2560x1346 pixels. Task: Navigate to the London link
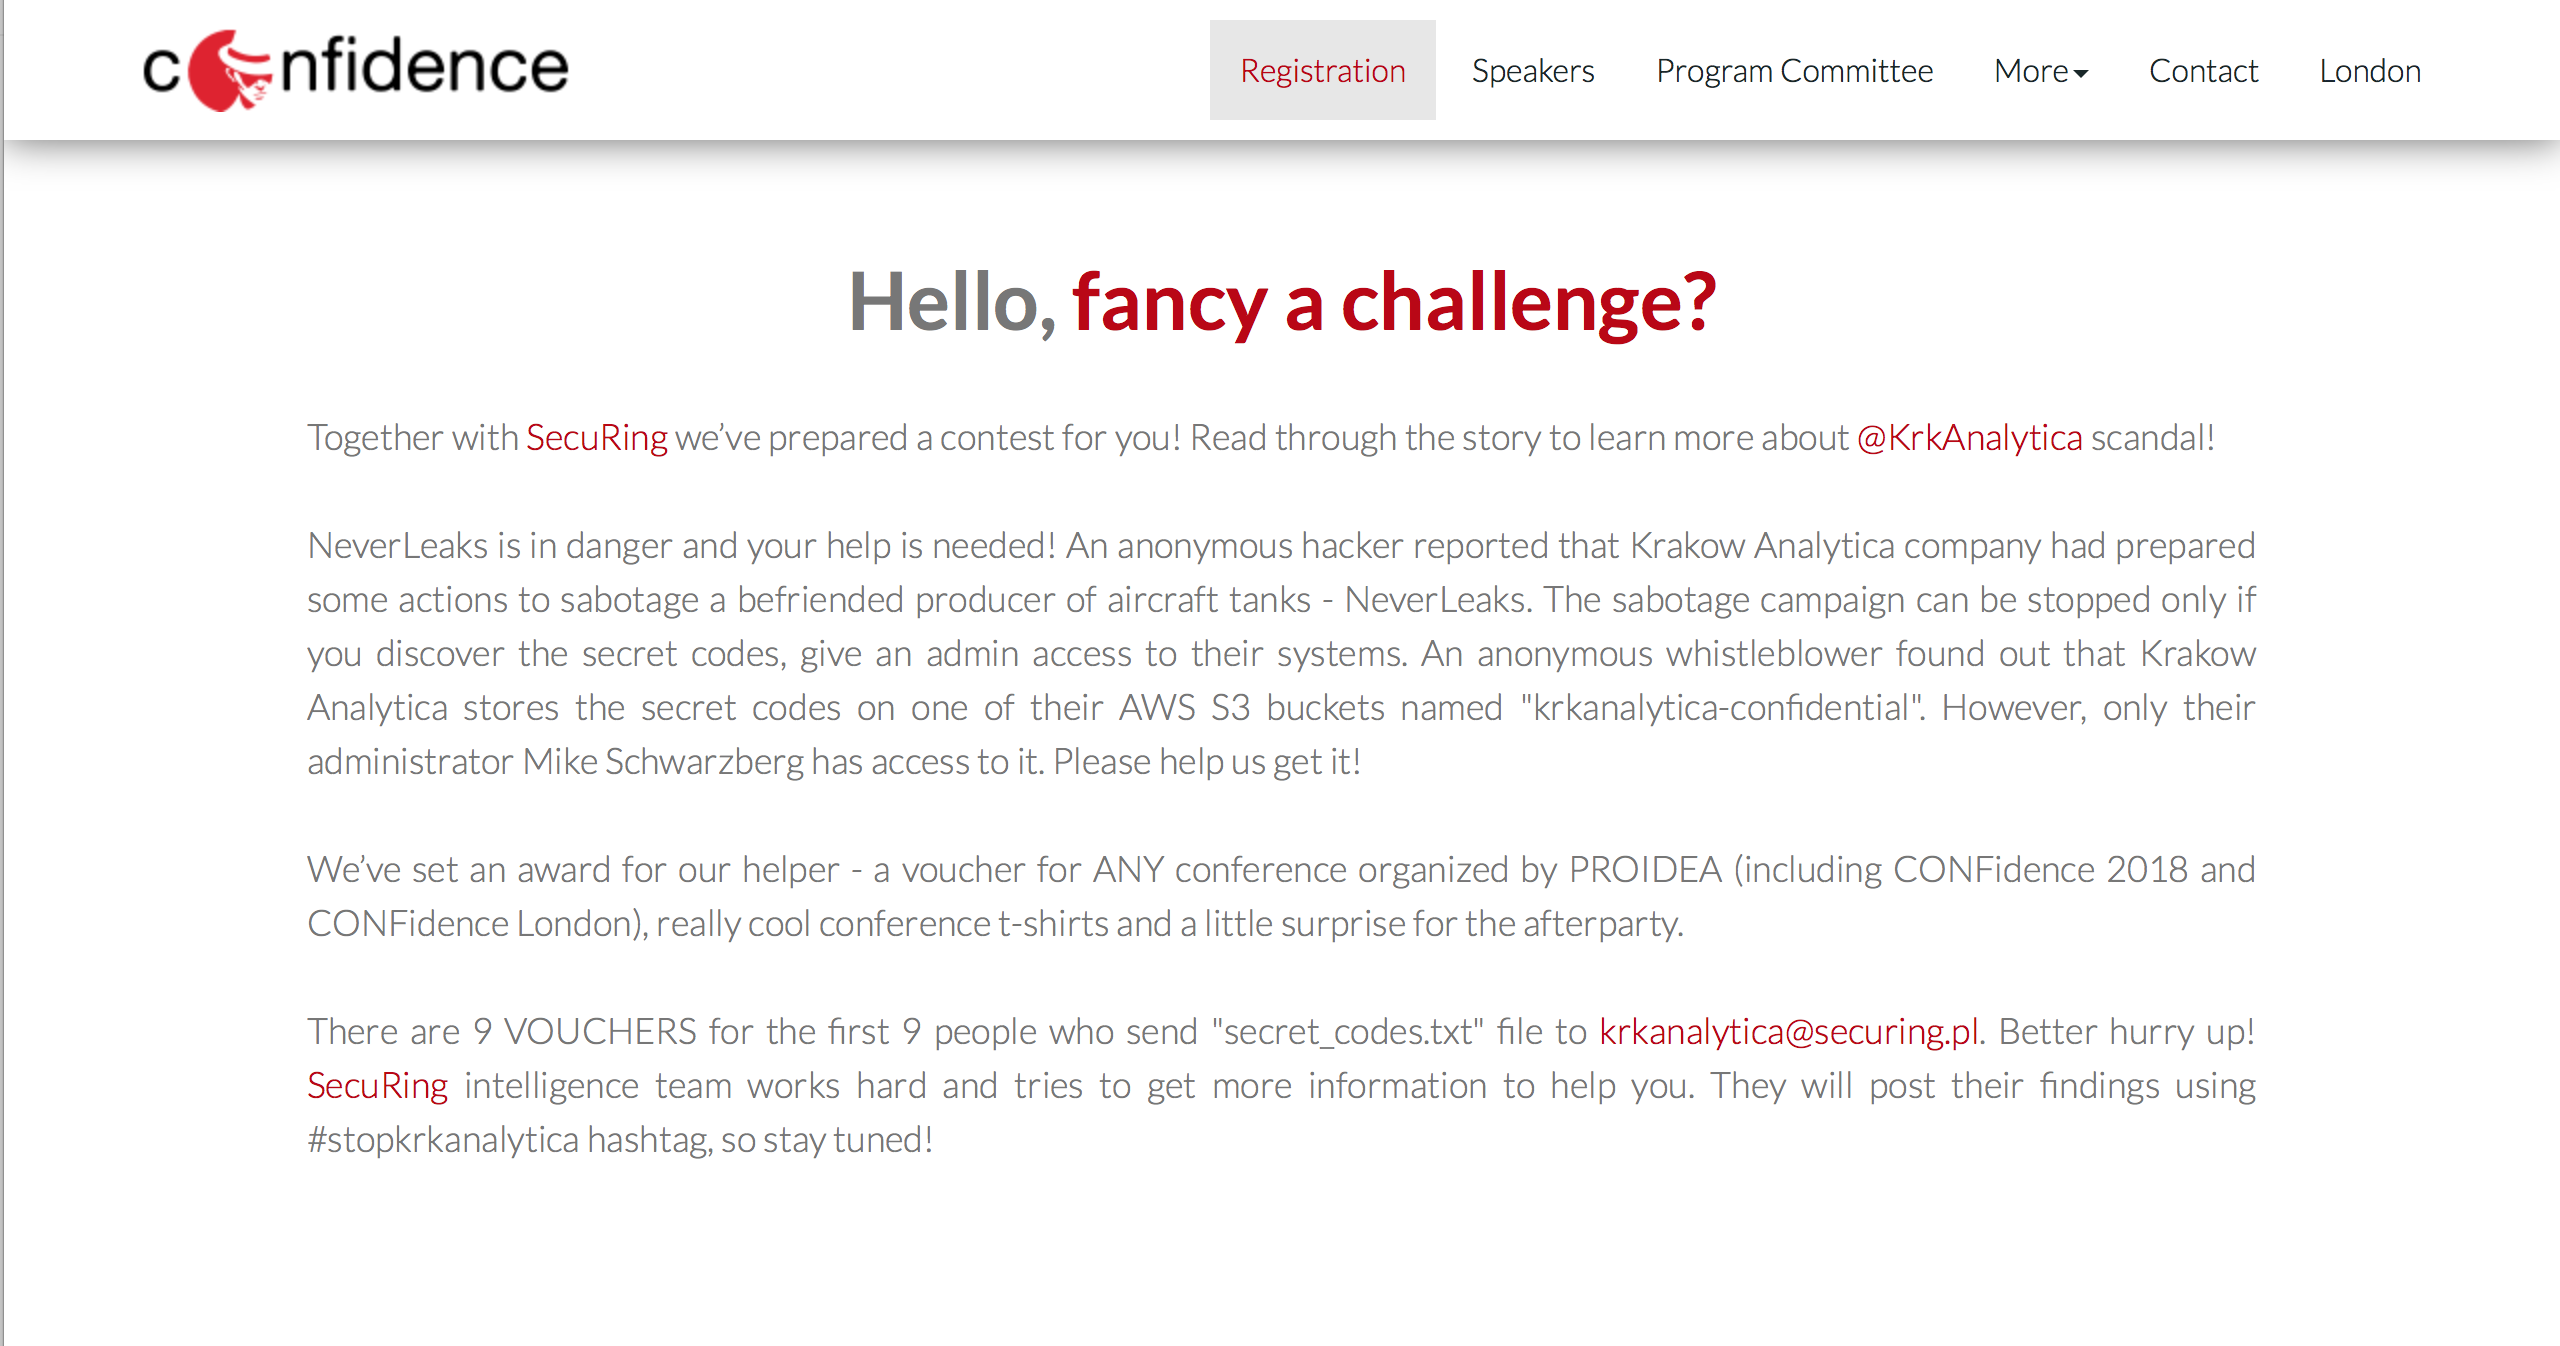click(x=2369, y=70)
